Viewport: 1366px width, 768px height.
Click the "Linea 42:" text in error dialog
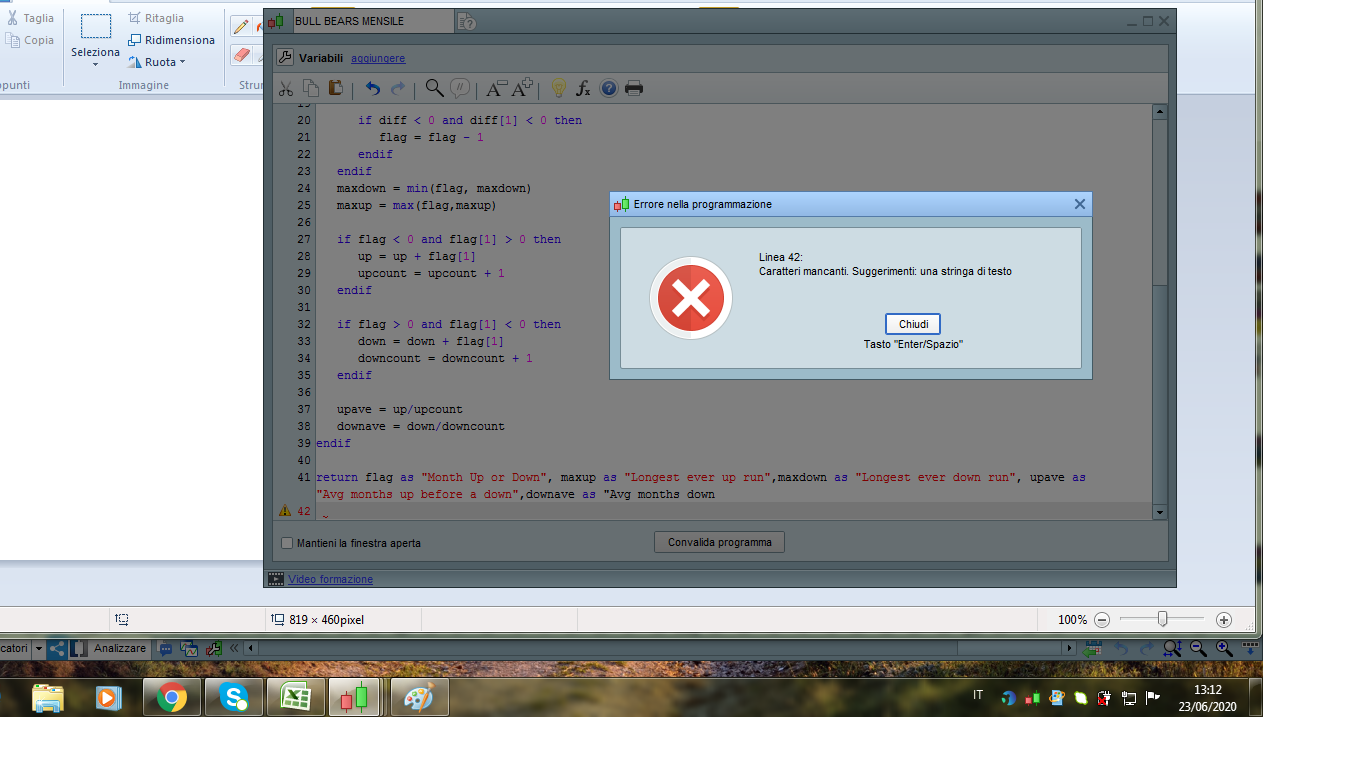pos(781,257)
